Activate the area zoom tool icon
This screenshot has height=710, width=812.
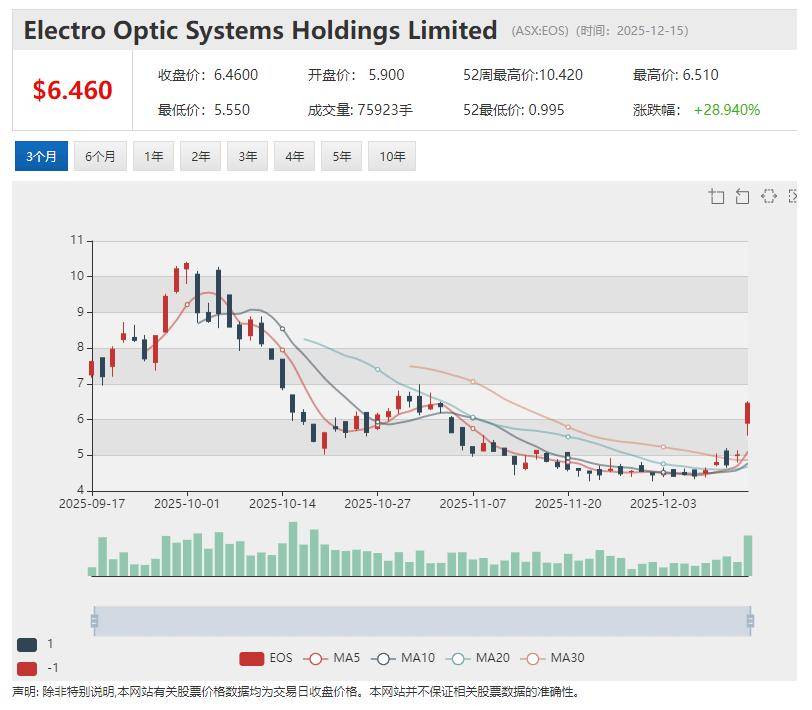point(716,196)
